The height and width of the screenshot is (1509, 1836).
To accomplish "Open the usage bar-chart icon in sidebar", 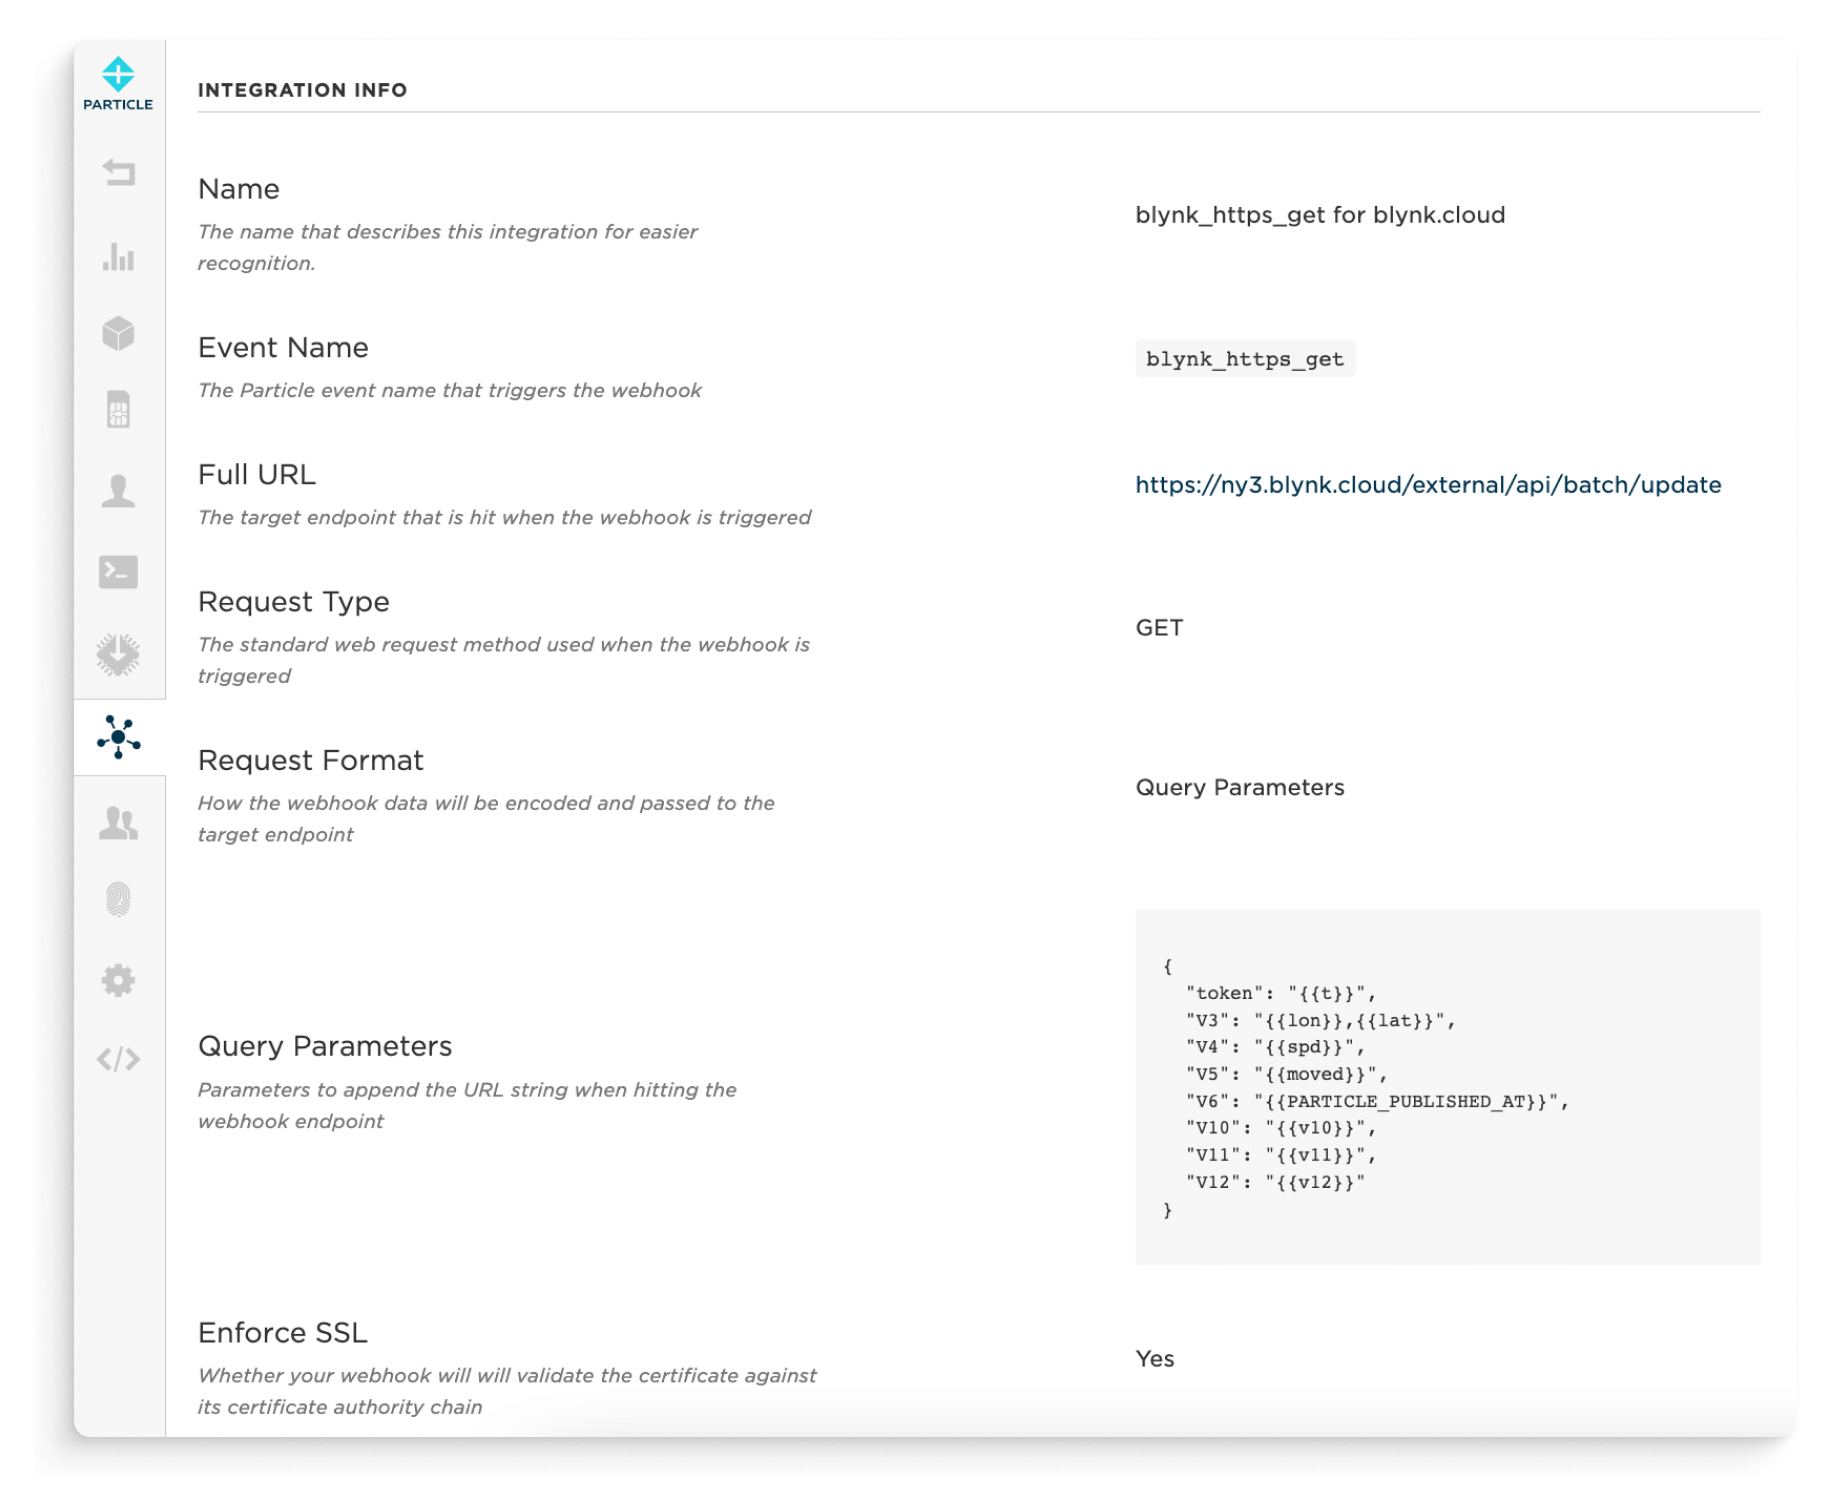I will (x=119, y=257).
